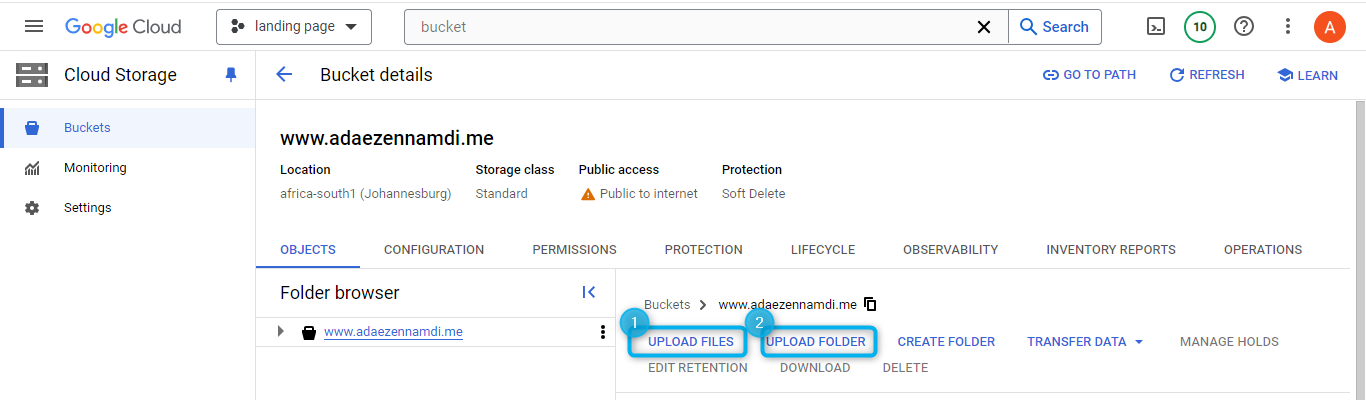Go back using the arrow icon
Image resolution: width=1366 pixels, height=400 pixels.
tap(285, 75)
